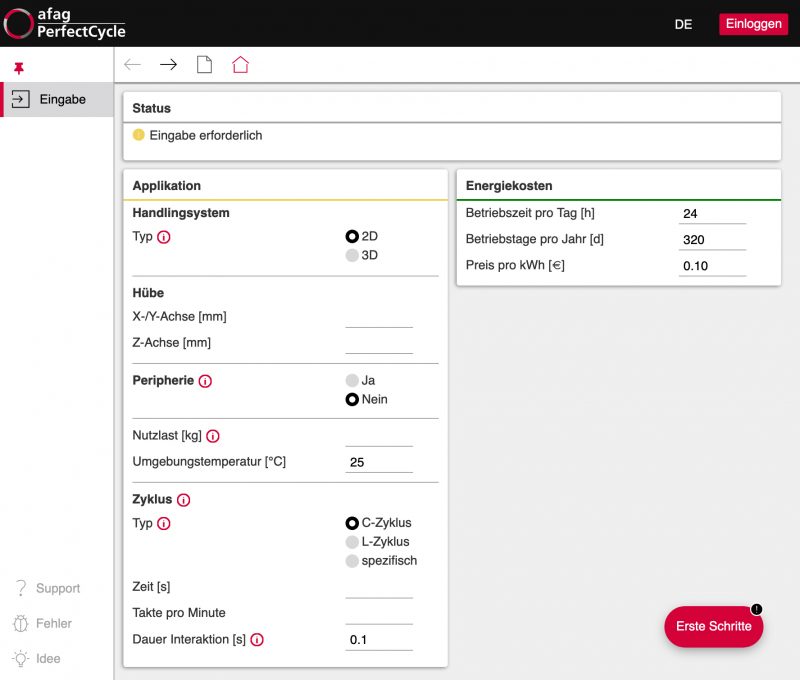The image size is (800, 680).
Task: Focus the Nutzlast [kg] input field
Action: (379, 437)
